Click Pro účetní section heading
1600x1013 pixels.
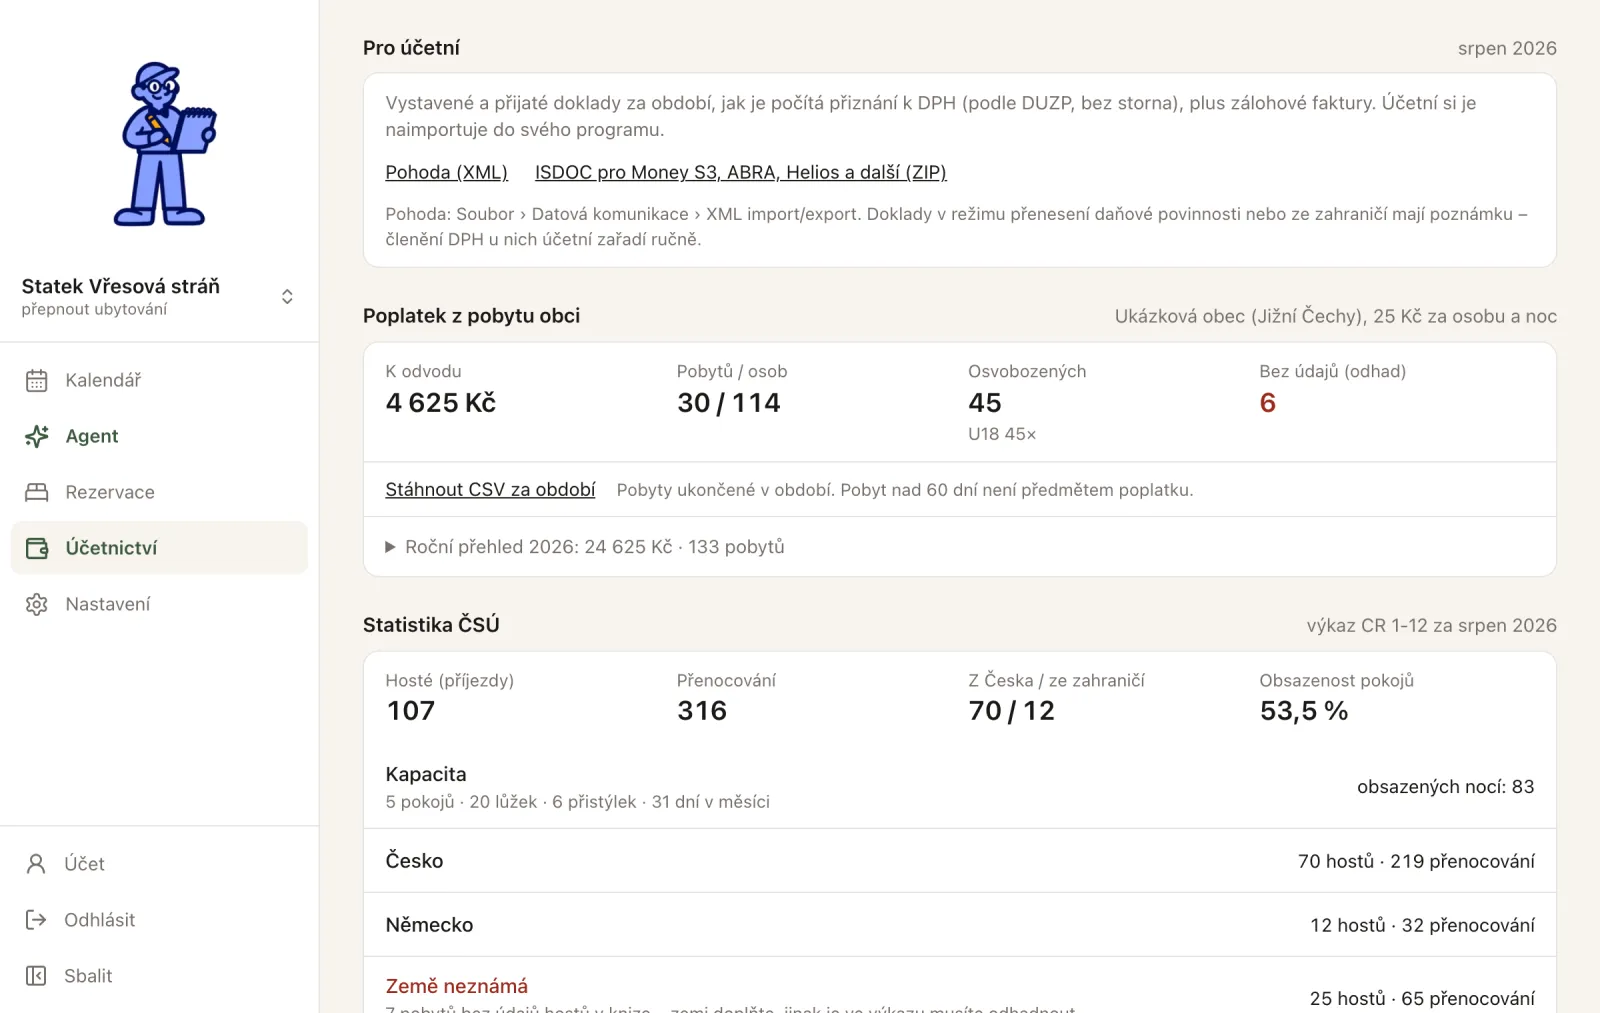pyautogui.click(x=411, y=48)
